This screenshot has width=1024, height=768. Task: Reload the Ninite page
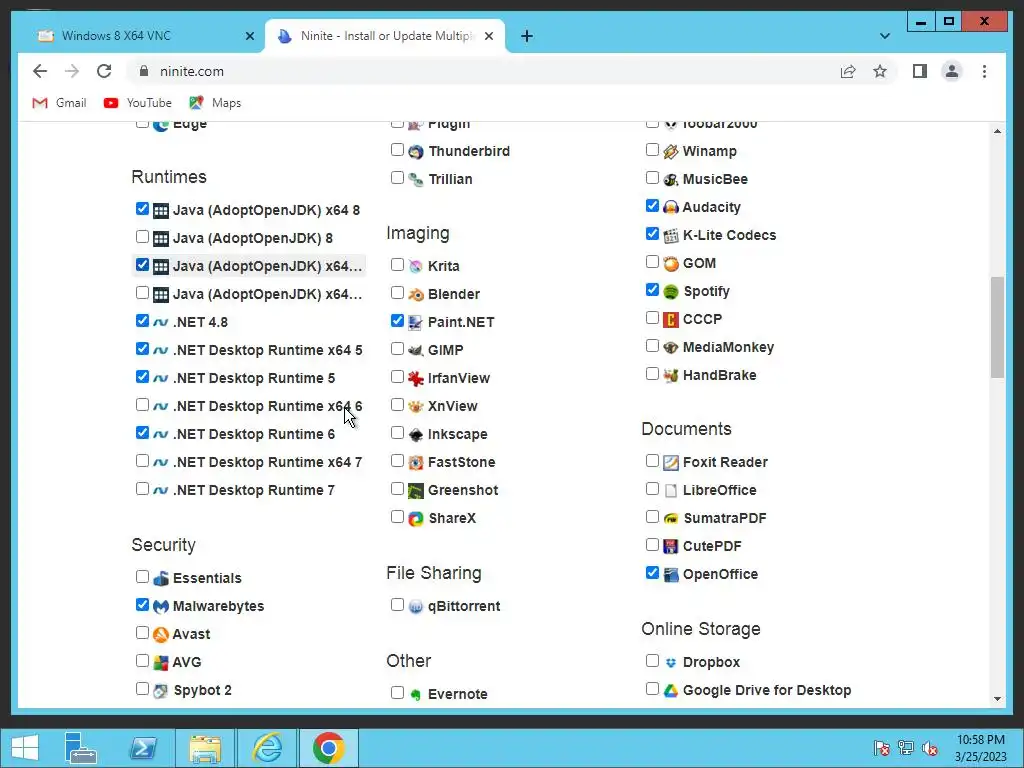[104, 71]
